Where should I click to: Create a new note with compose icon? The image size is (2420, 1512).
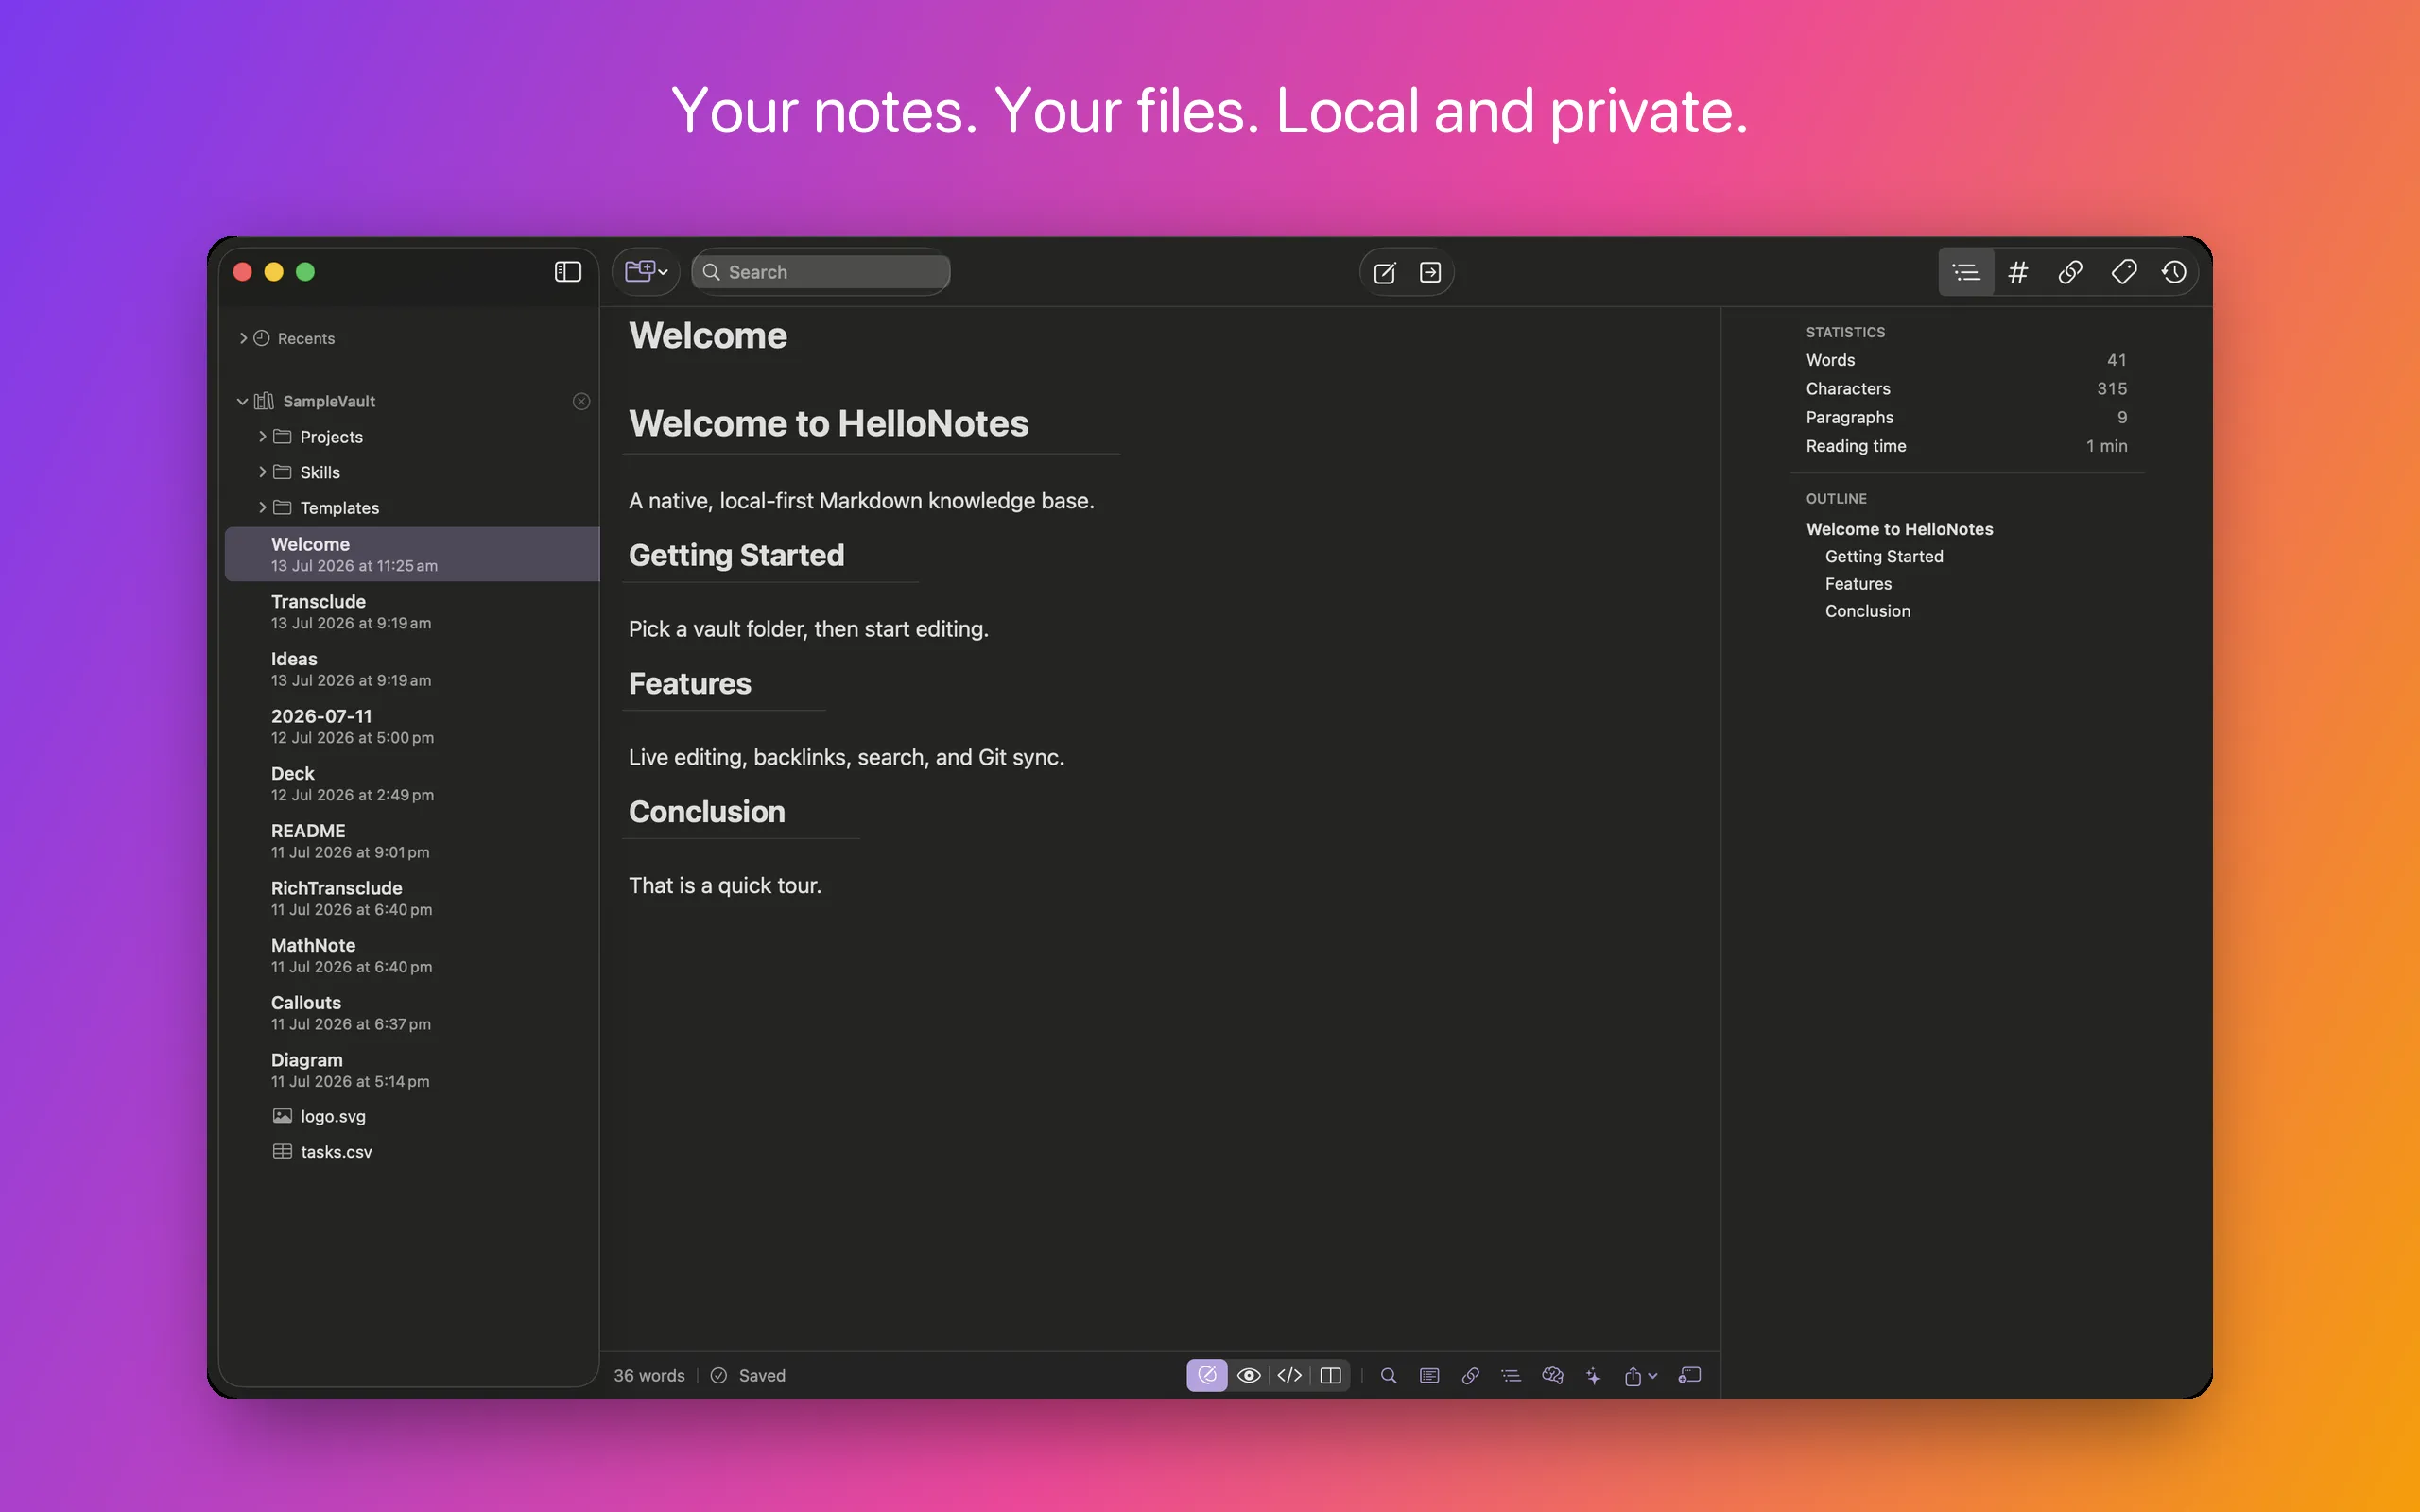coord(1385,273)
